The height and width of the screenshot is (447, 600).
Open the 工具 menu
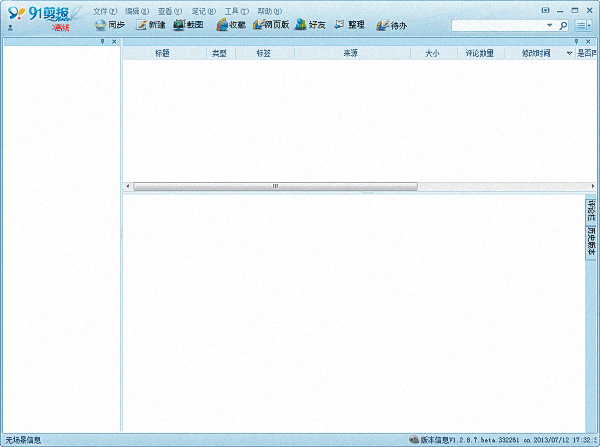click(x=236, y=11)
